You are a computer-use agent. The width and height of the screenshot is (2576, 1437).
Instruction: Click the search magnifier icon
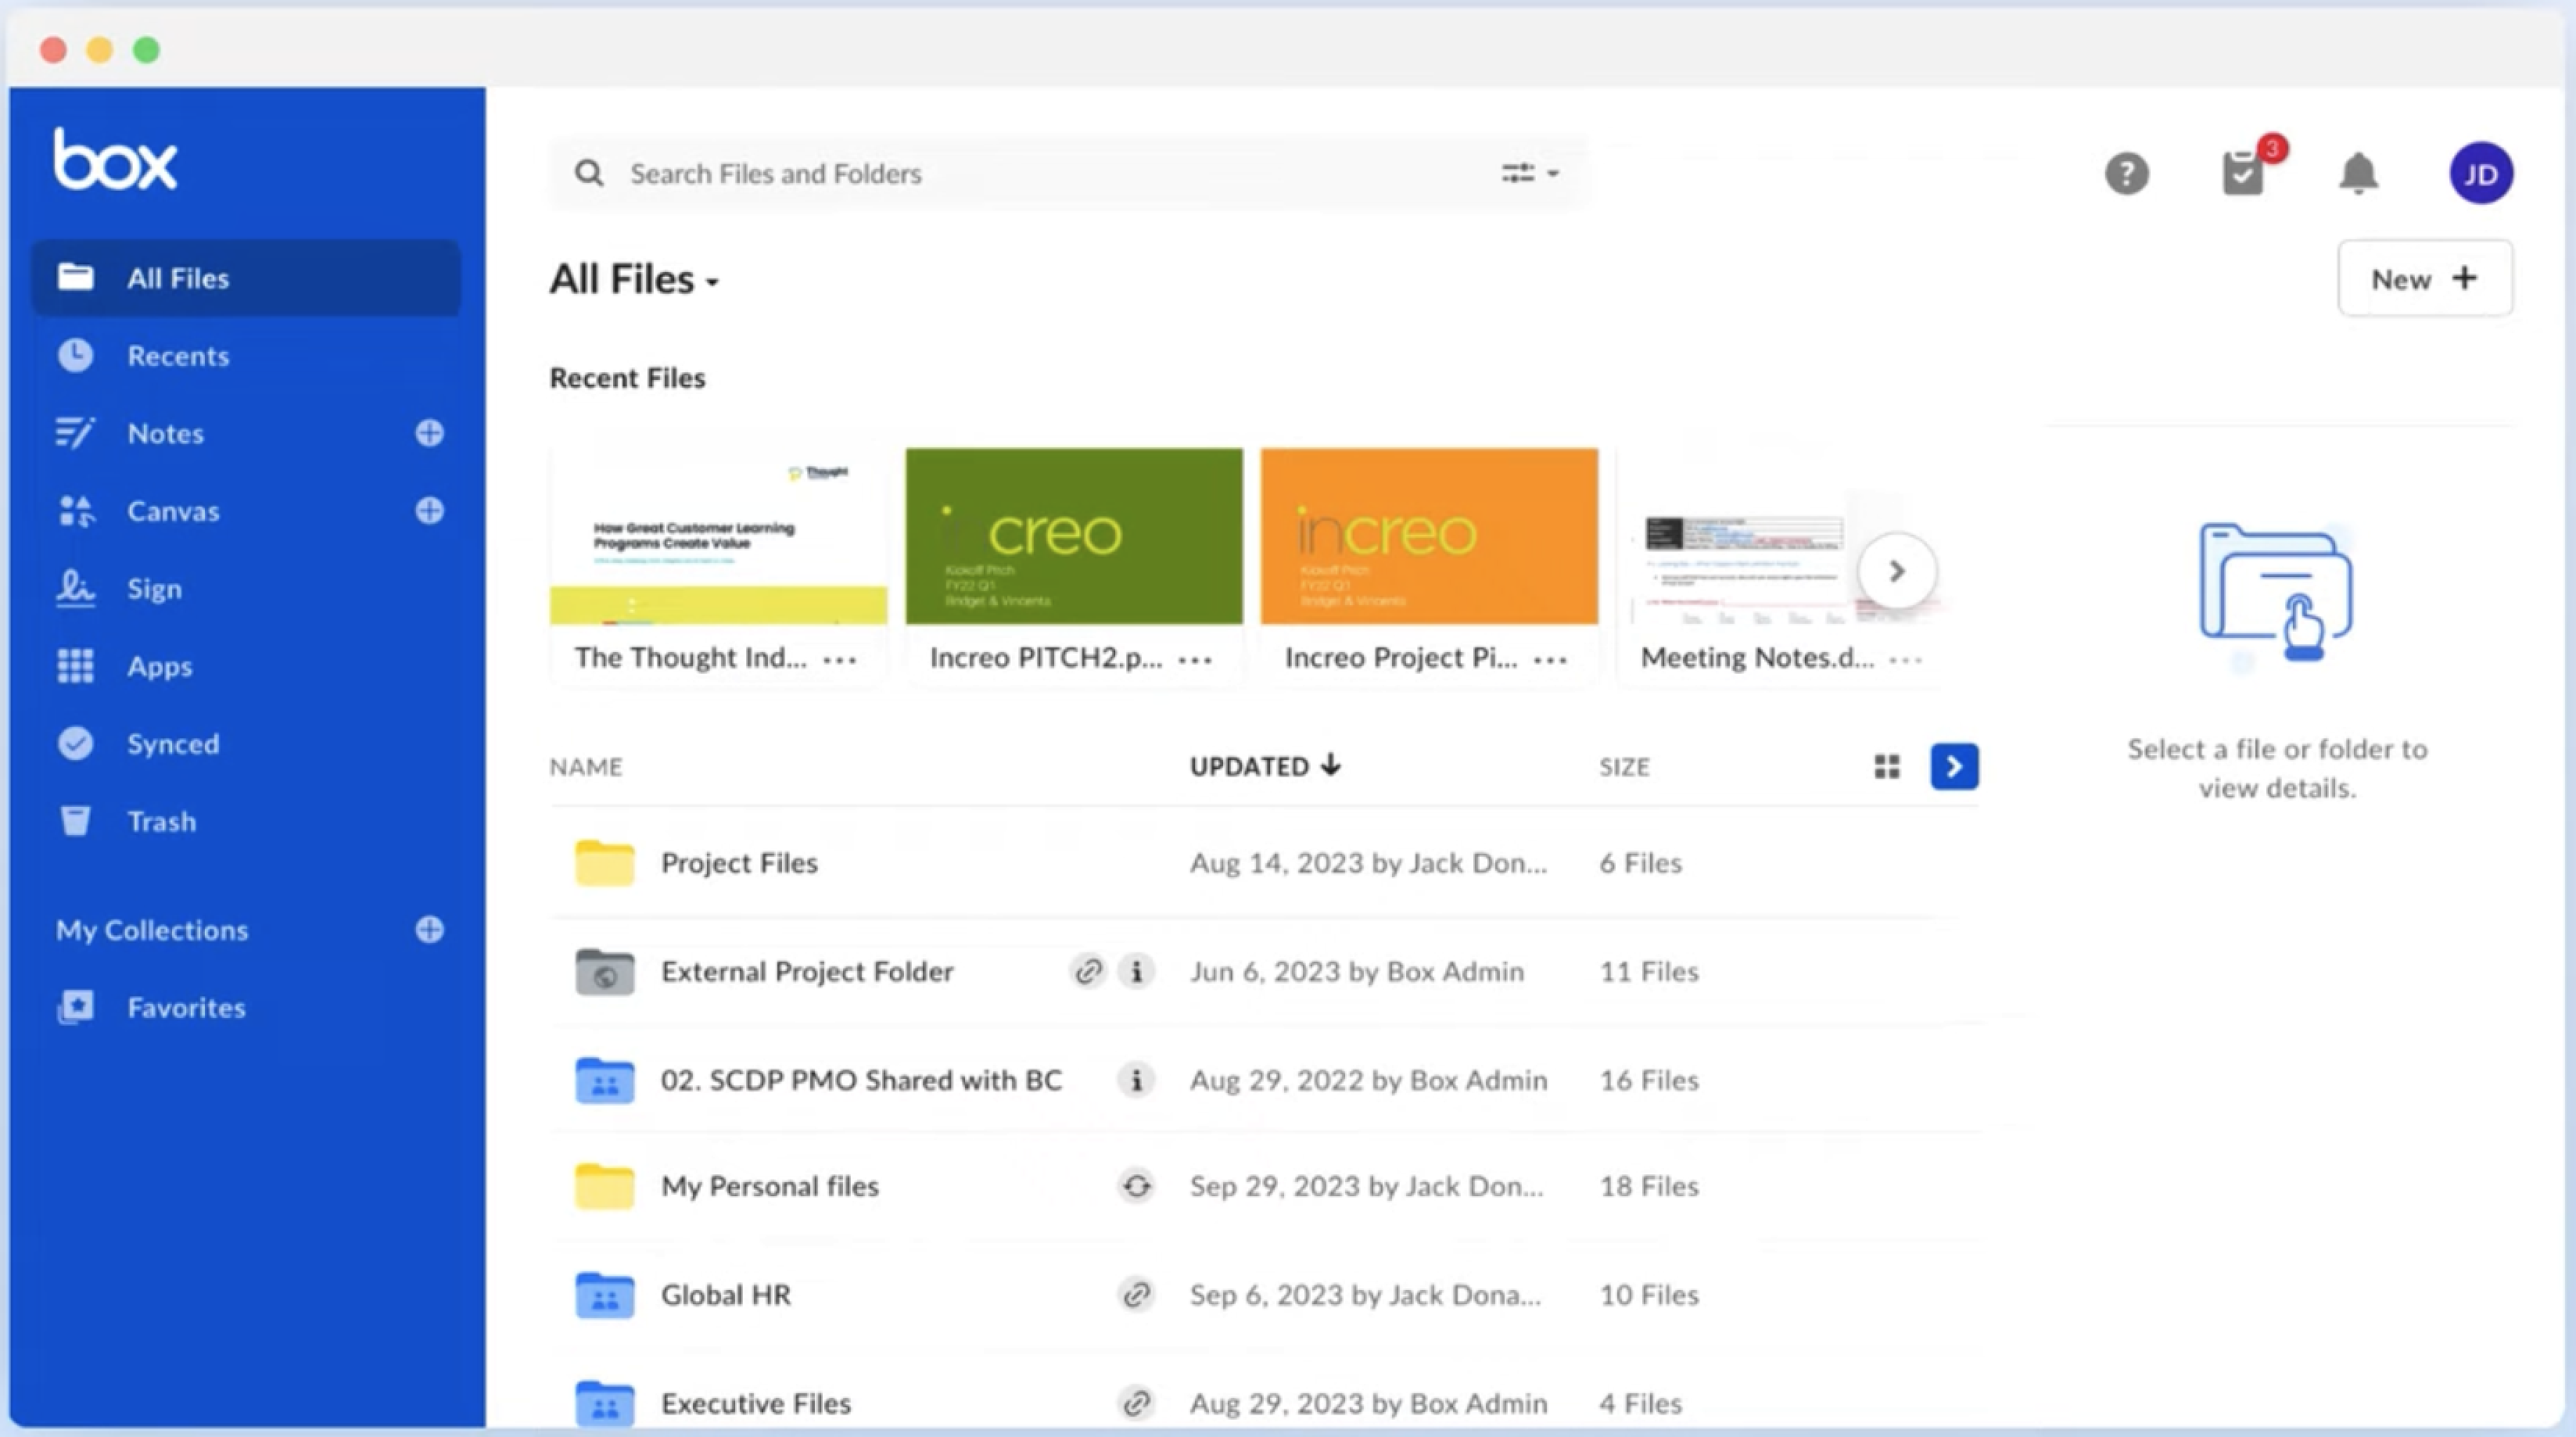[x=589, y=173]
